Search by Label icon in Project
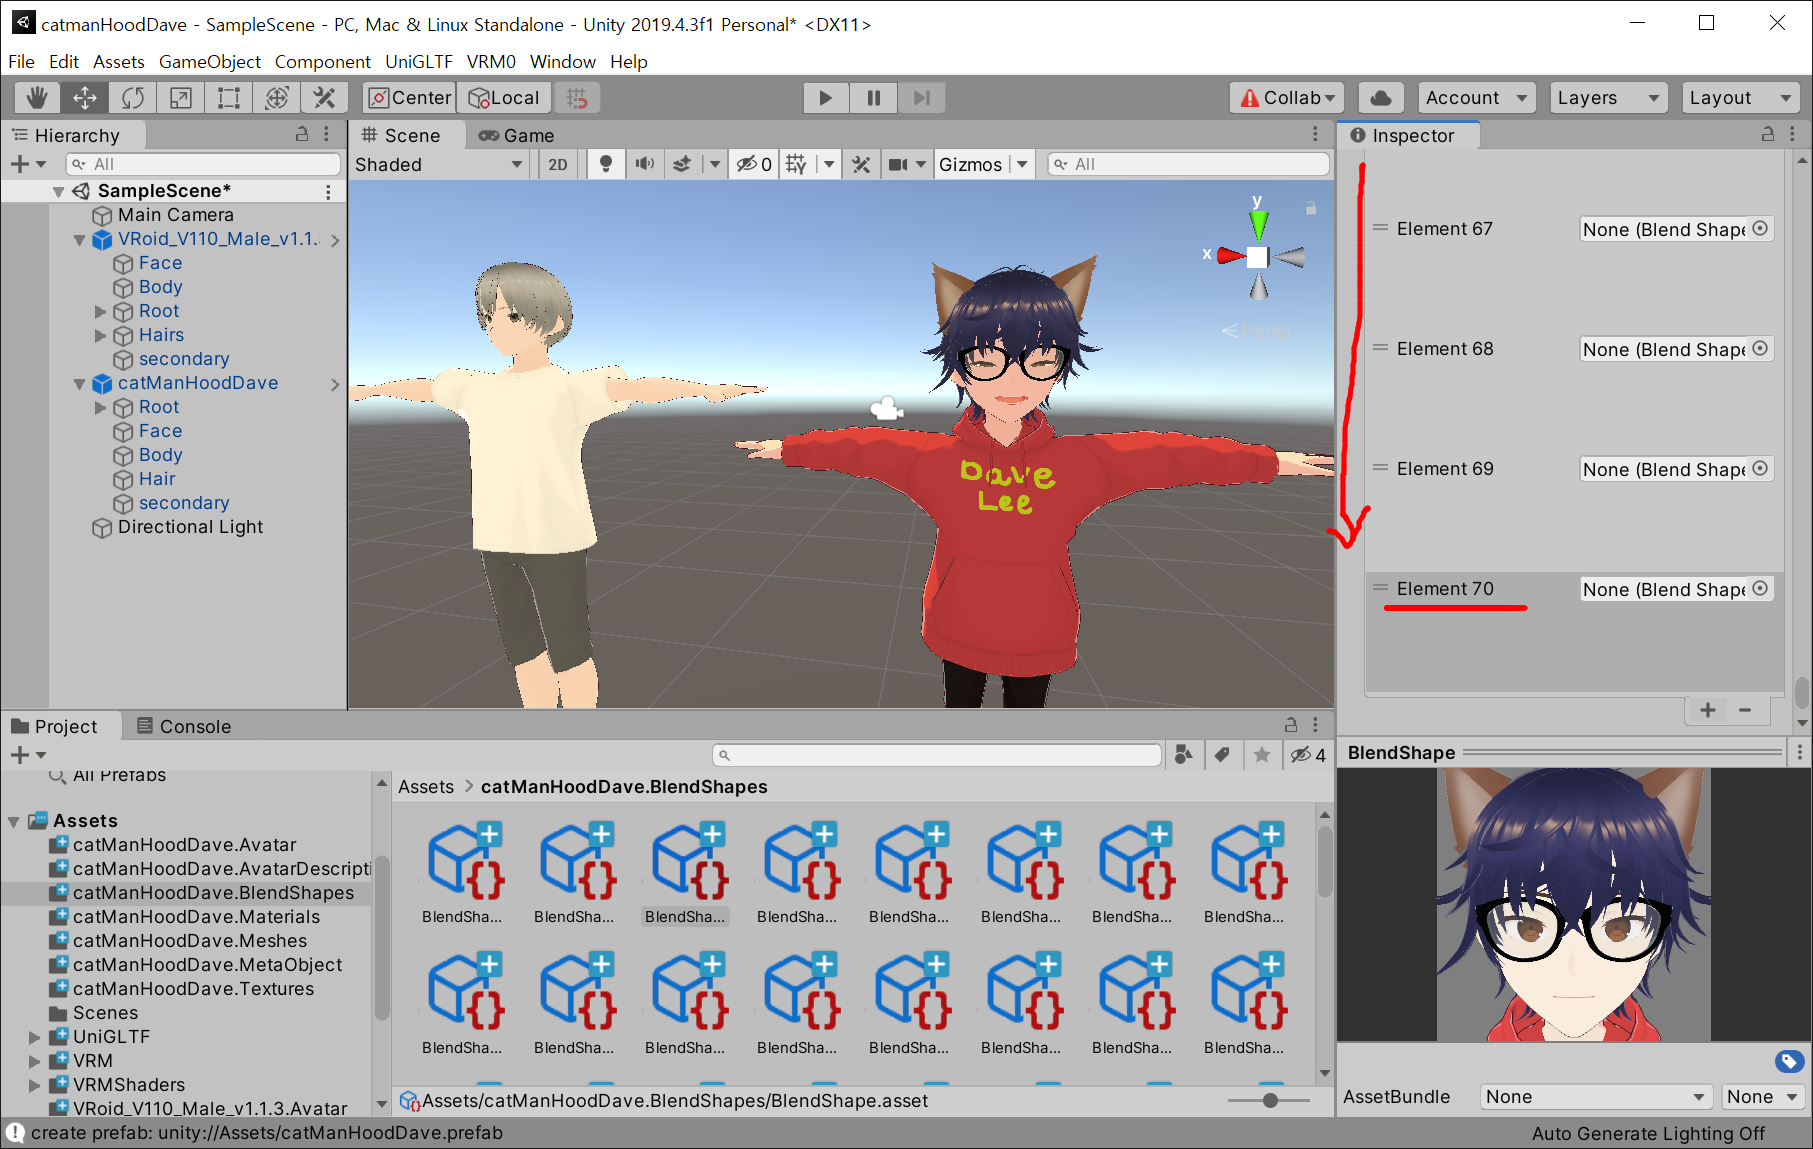Image resolution: width=1813 pixels, height=1149 pixels. coord(1222,755)
